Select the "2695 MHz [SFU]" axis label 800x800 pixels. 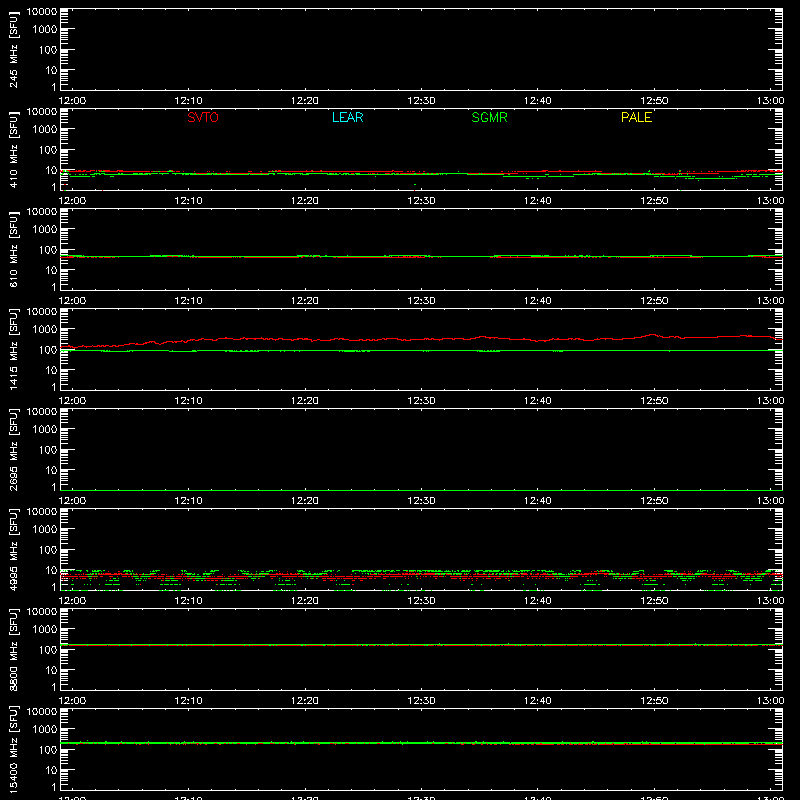13,449
